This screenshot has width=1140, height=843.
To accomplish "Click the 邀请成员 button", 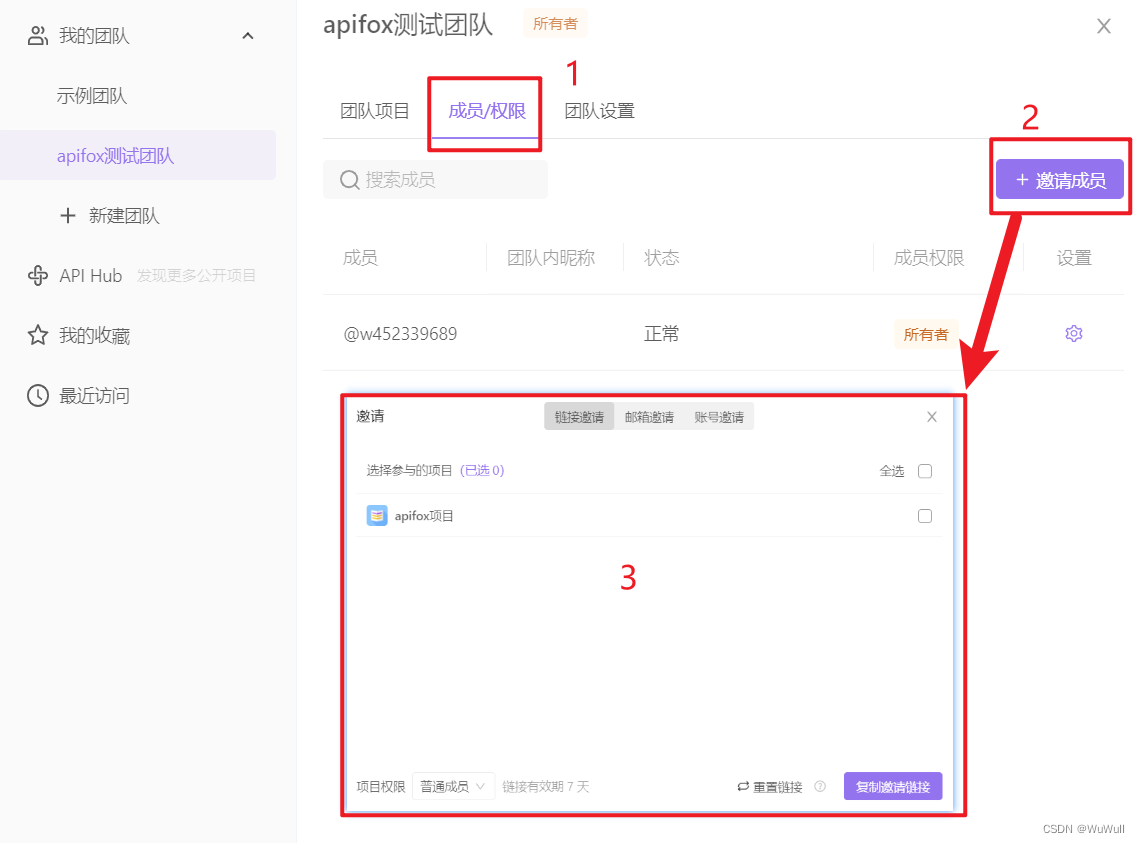I will 1060,180.
